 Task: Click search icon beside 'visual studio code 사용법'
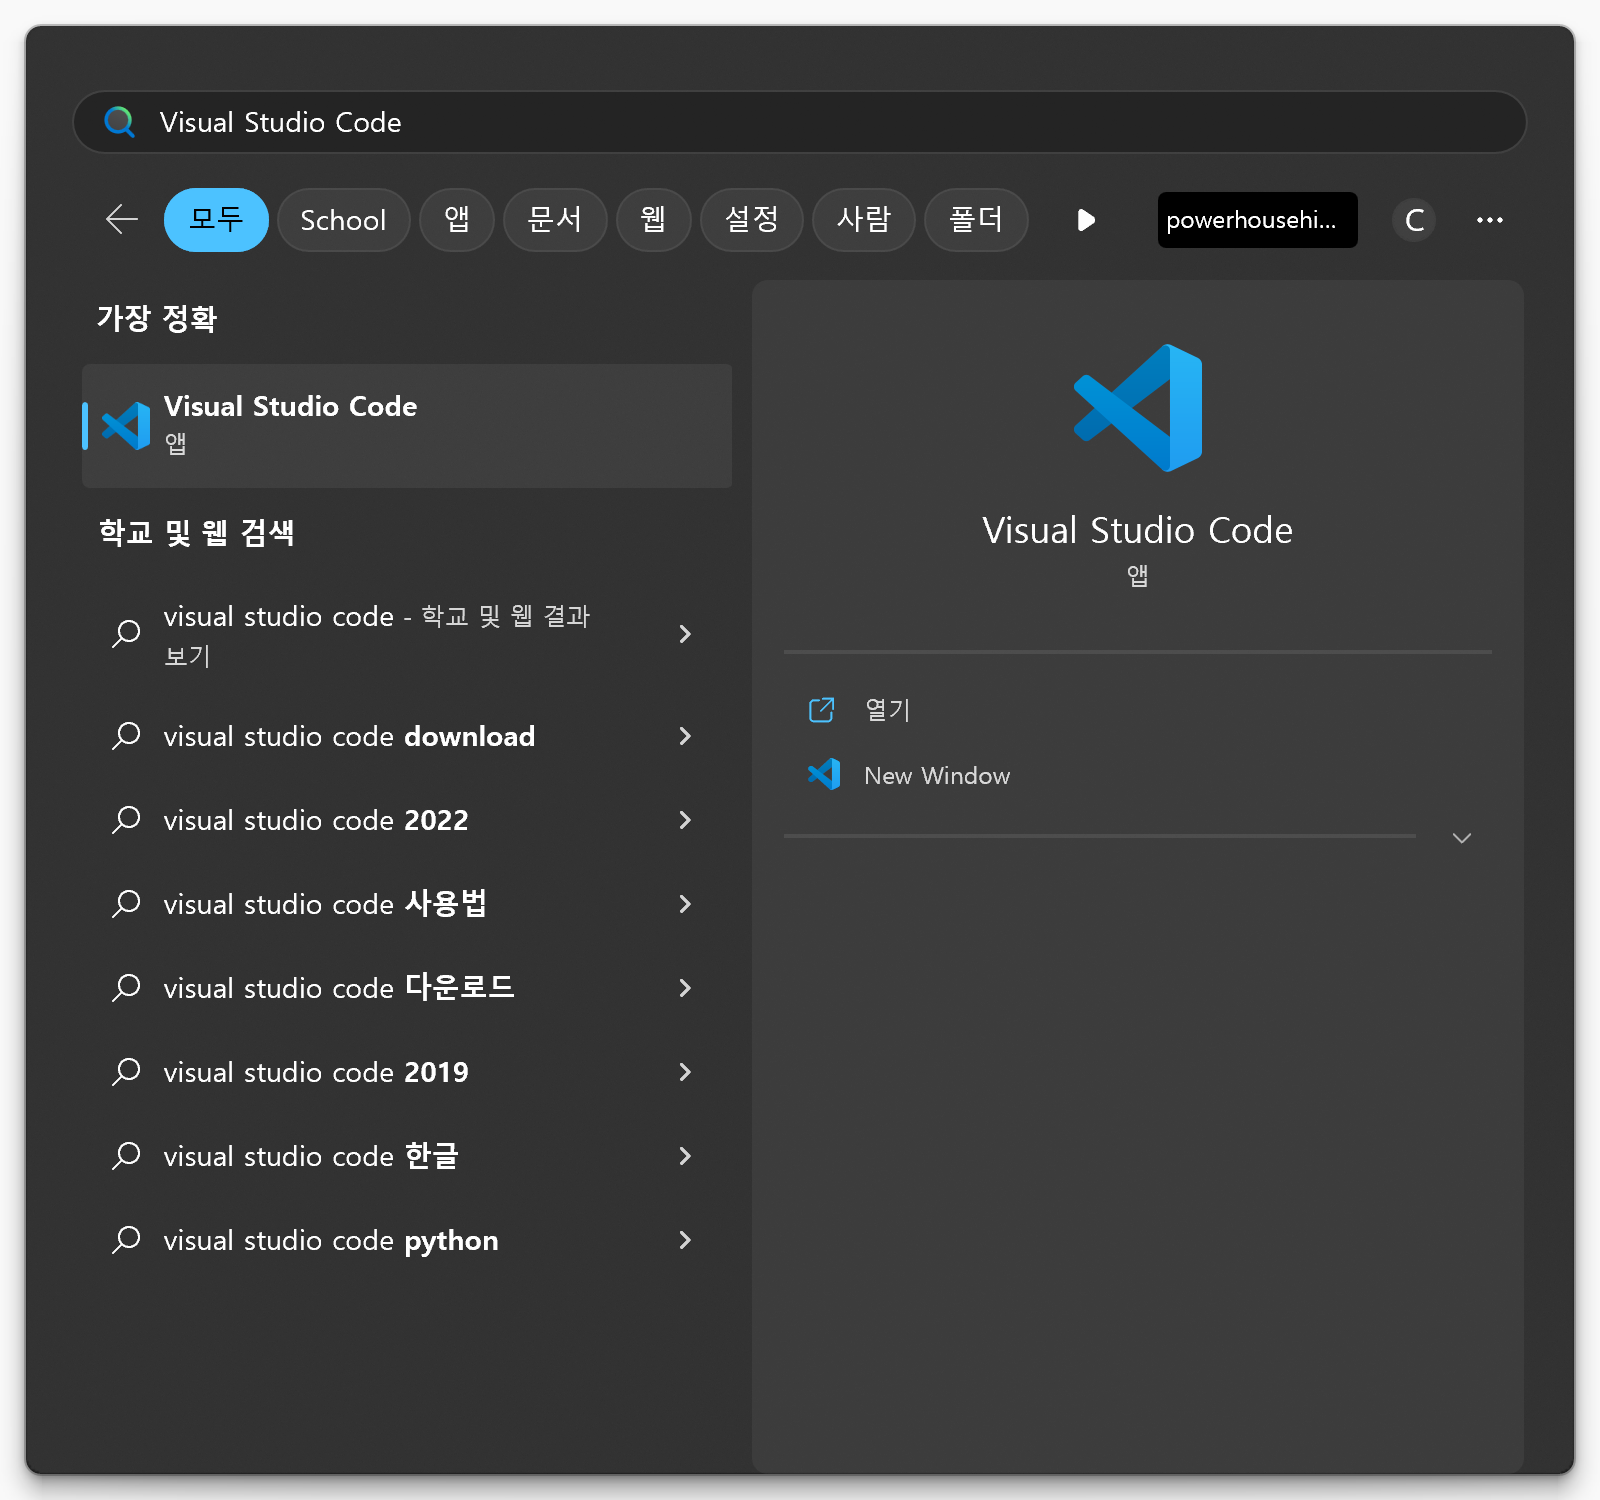coord(126,904)
